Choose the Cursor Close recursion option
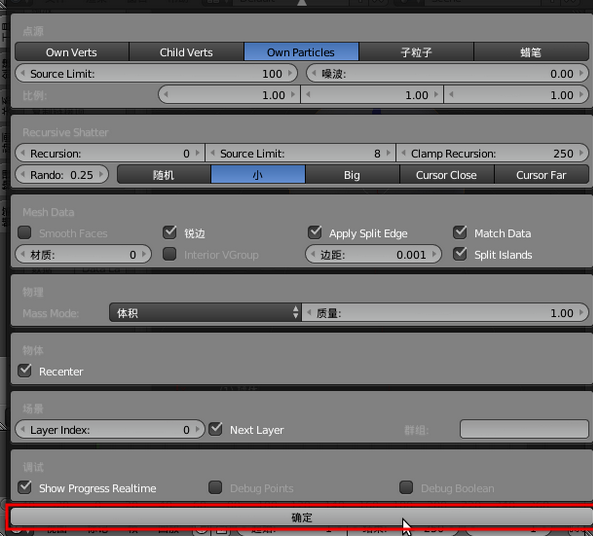 446,175
